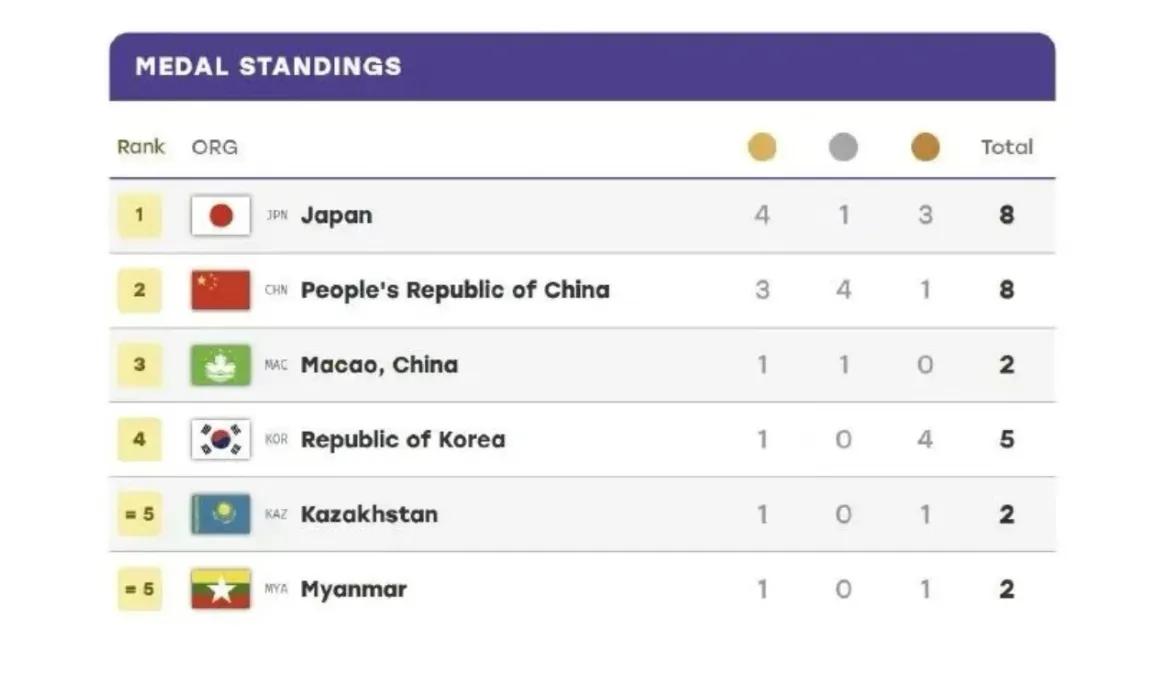This screenshot has width=1163, height=679.
Task: Click the rank 3 badge for Macao
Action: [139, 365]
